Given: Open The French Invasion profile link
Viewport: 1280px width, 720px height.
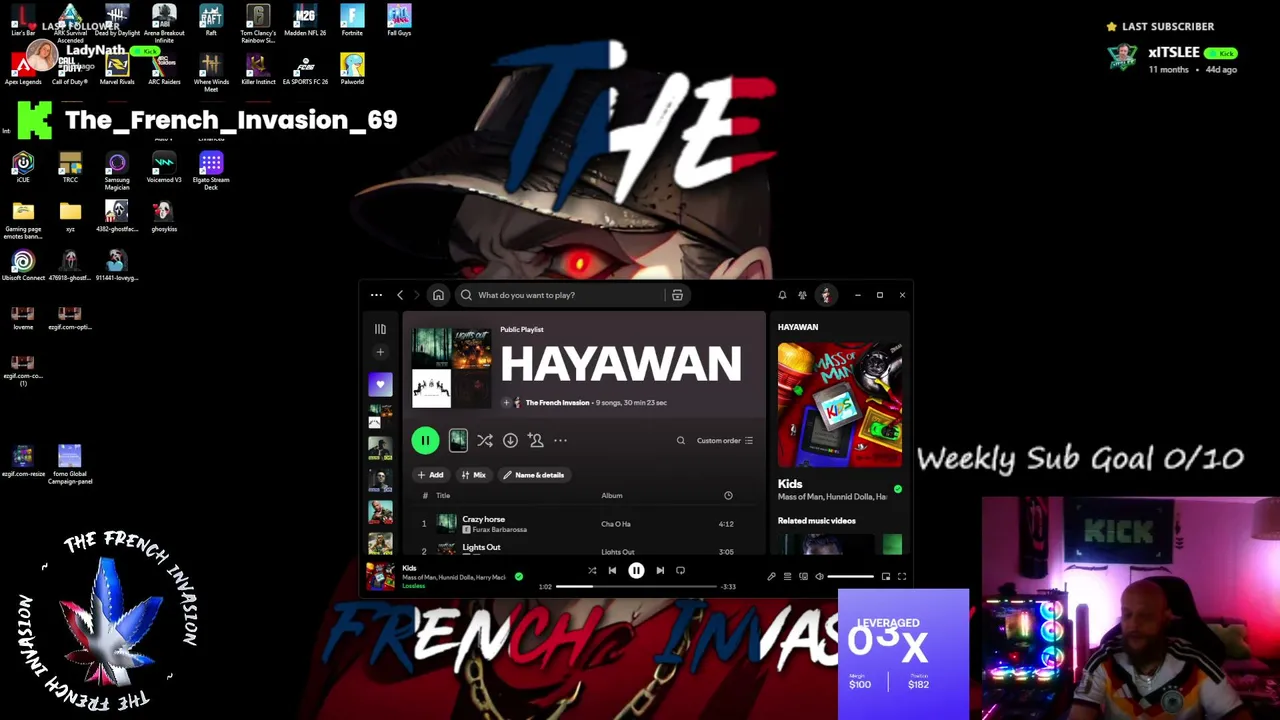Looking at the screenshot, I should coord(557,402).
